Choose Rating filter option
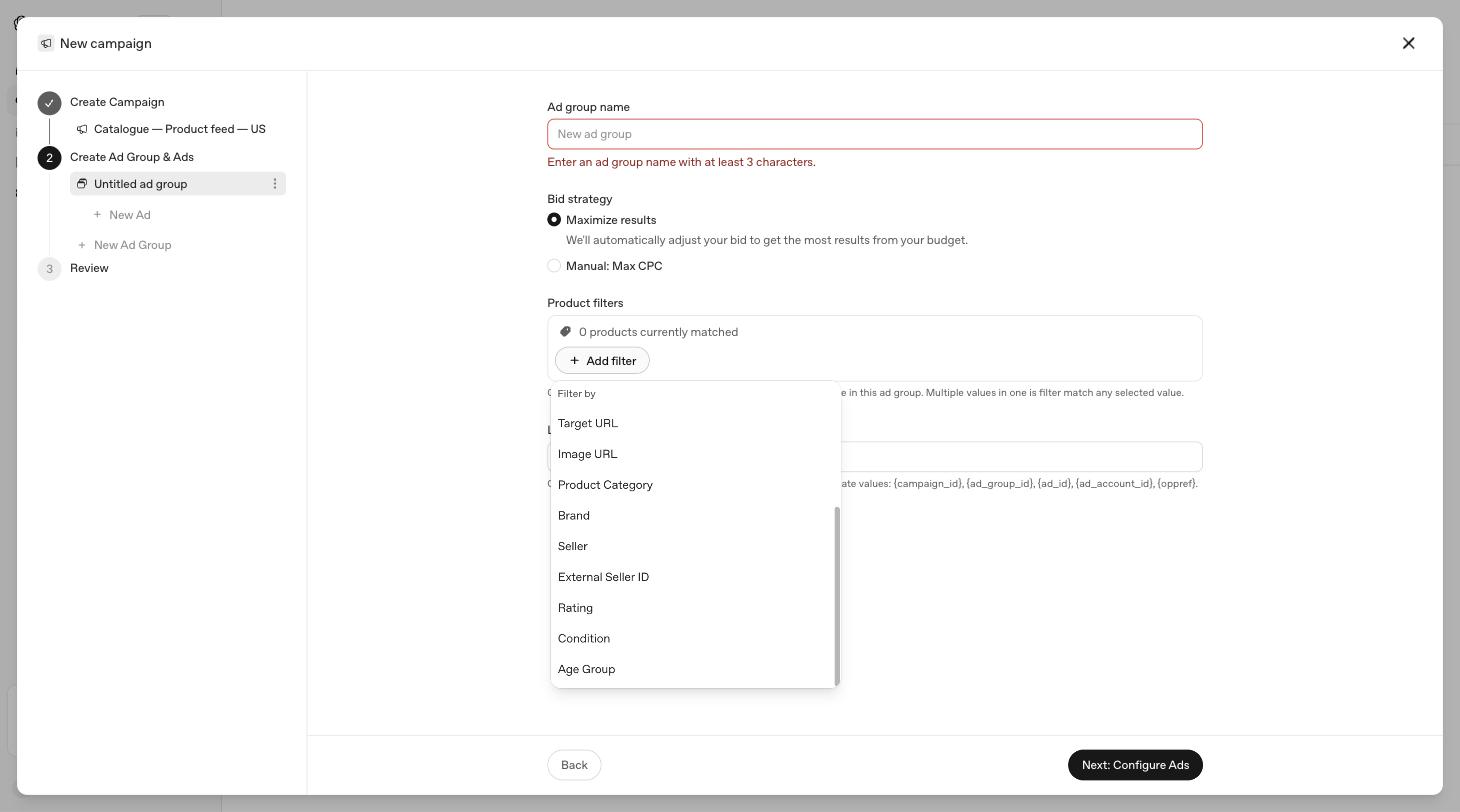The width and height of the screenshot is (1460, 812). [694, 608]
